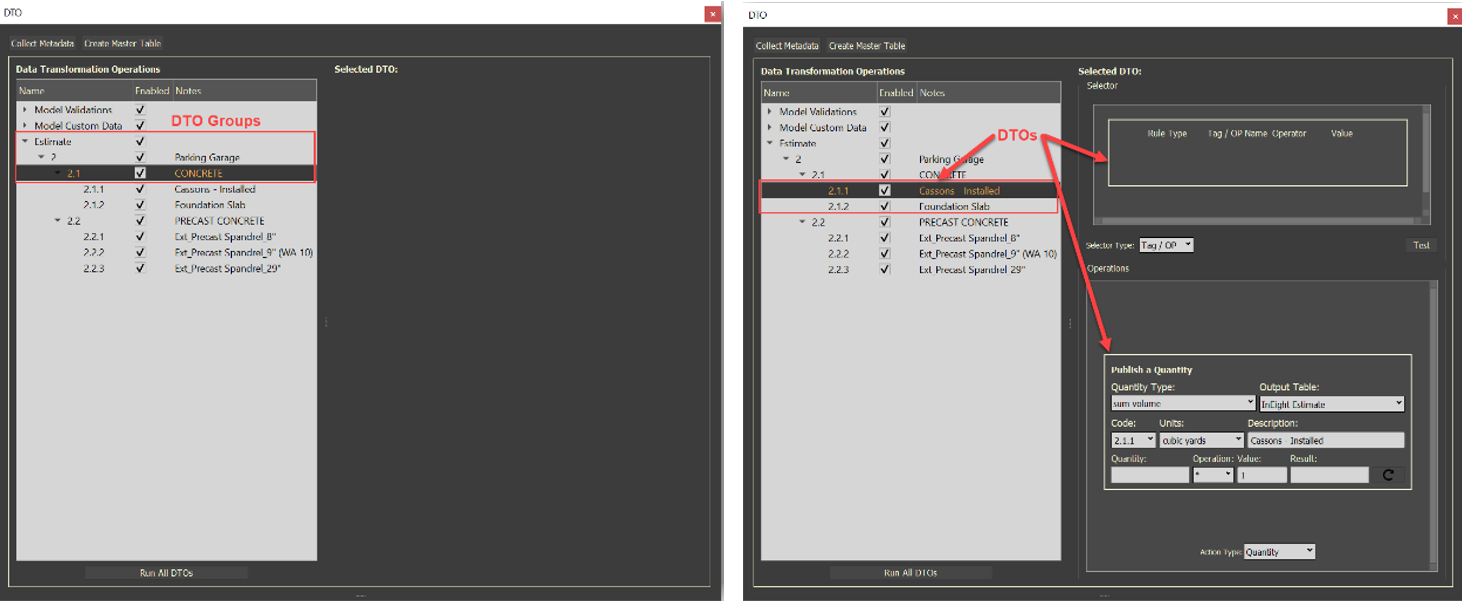Select 2.1.2 Foundation Slab in right window

point(911,206)
